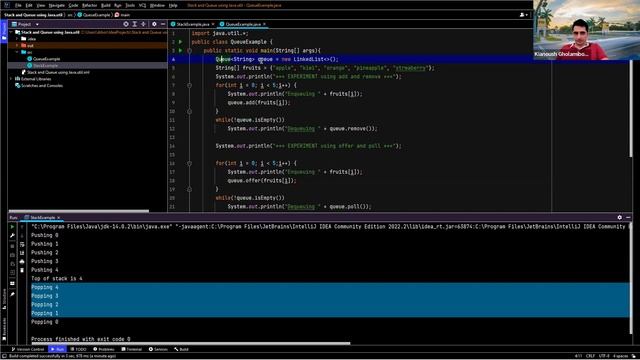The width and height of the screenshot is (640, 360).
Task: Click the locate opened file target icon
Action: pyautogui.click(x=126, y=24)
